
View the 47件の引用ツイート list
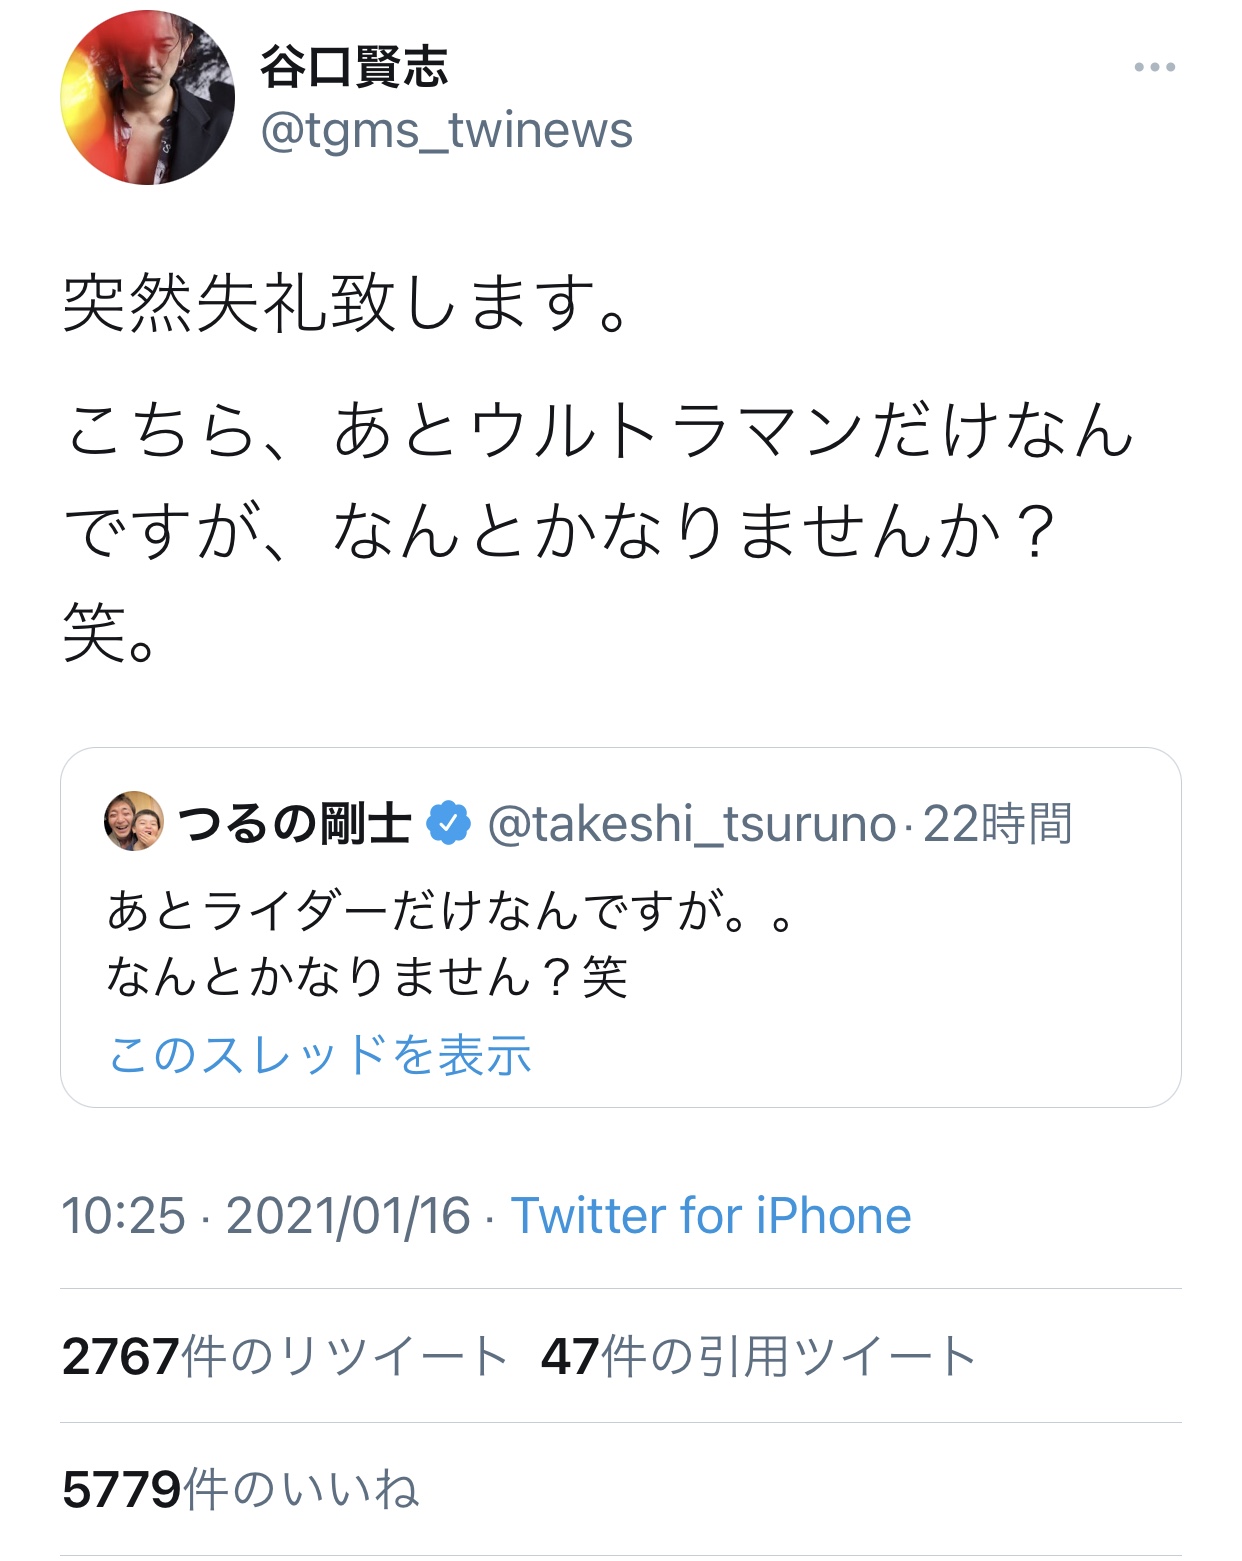coord(758,1356)
